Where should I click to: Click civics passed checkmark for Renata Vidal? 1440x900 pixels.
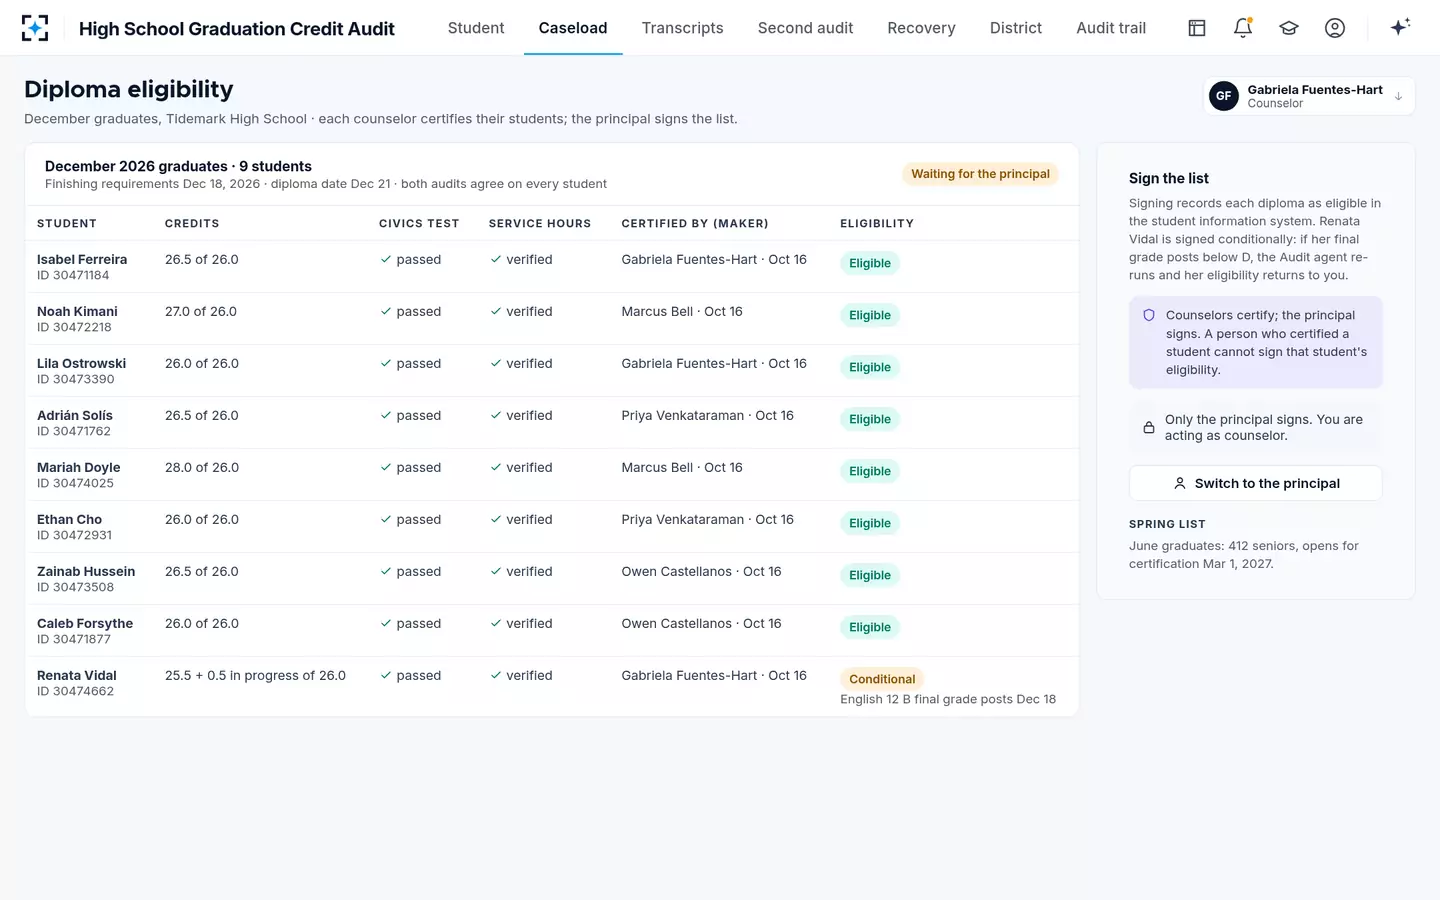click(386, 675)
